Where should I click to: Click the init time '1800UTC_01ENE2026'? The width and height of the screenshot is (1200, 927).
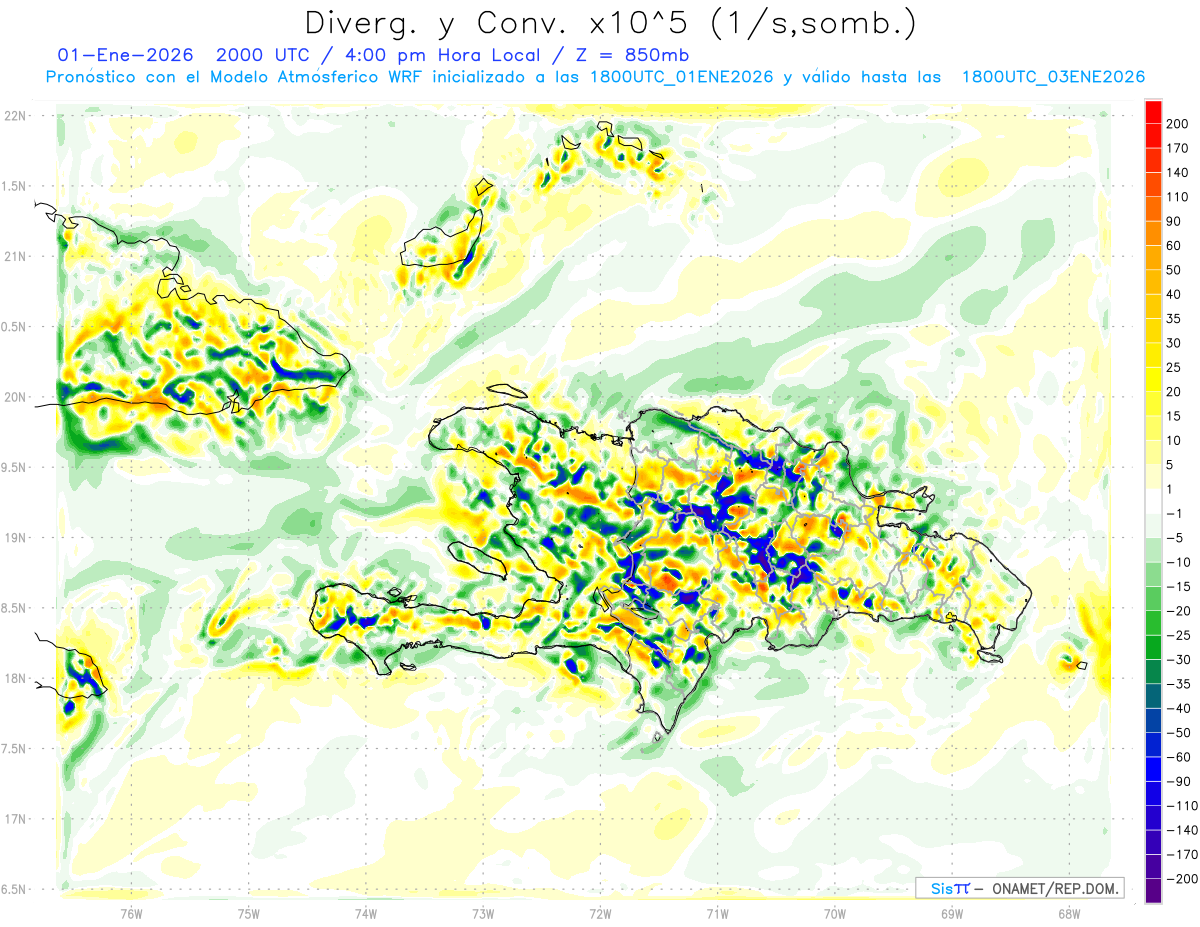point(681,77)
